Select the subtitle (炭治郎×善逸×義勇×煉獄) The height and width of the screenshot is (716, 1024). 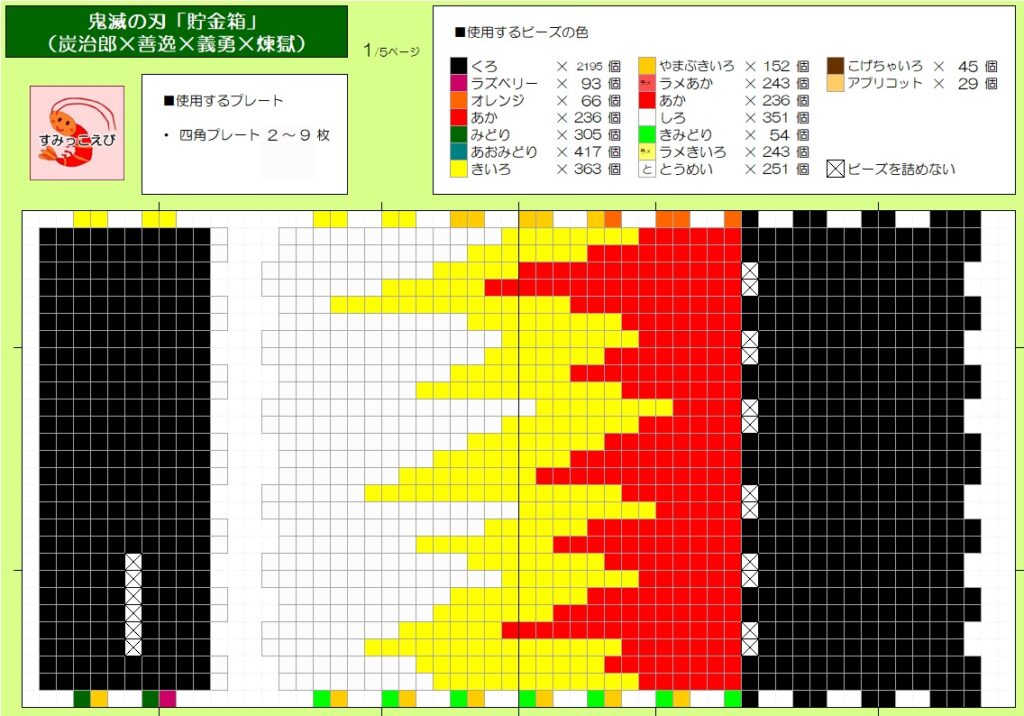click(x=176, y=44)
